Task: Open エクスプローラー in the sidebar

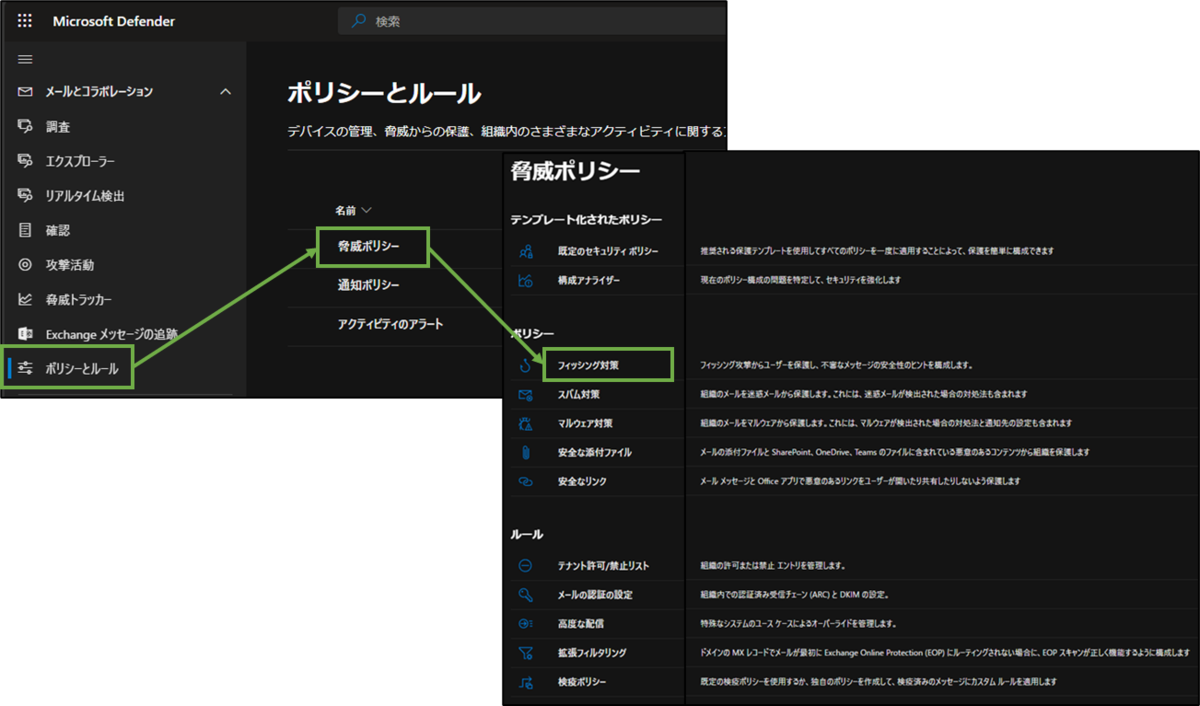Action: click(x=81, y=161)
